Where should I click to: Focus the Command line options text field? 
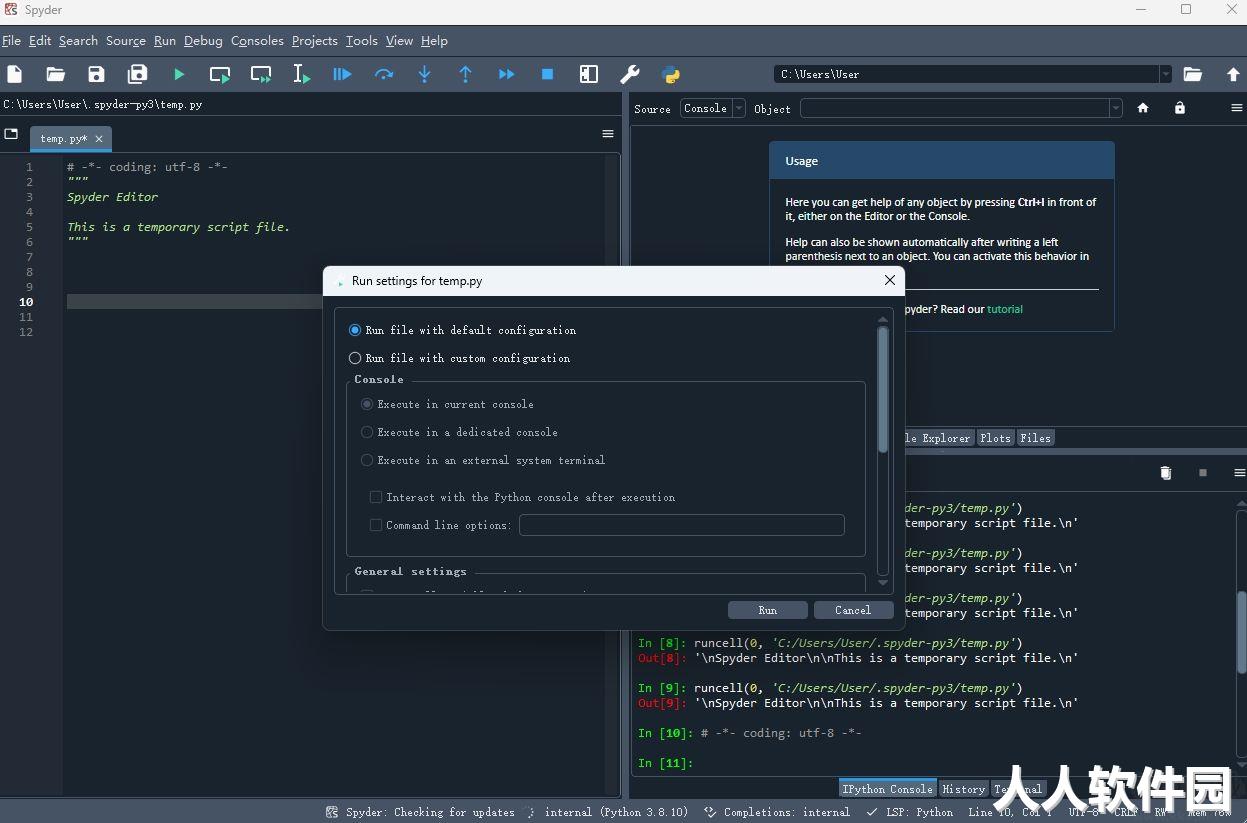pyautogui.click(x=682, y=525)
